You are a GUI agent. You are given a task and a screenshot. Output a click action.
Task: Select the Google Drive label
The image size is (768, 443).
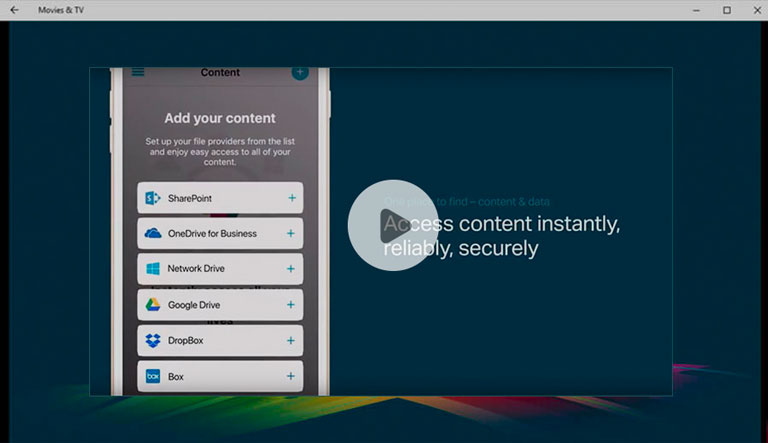point(194,305)
